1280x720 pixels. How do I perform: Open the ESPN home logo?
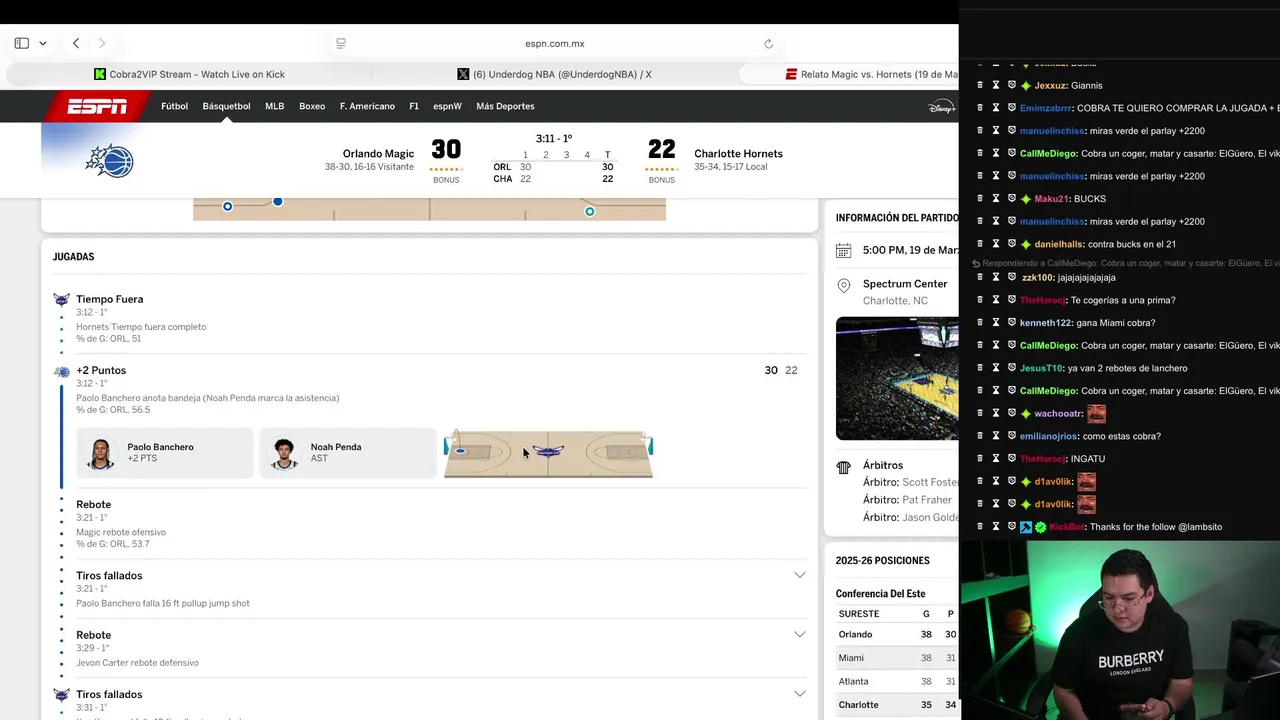coord(97,106)
